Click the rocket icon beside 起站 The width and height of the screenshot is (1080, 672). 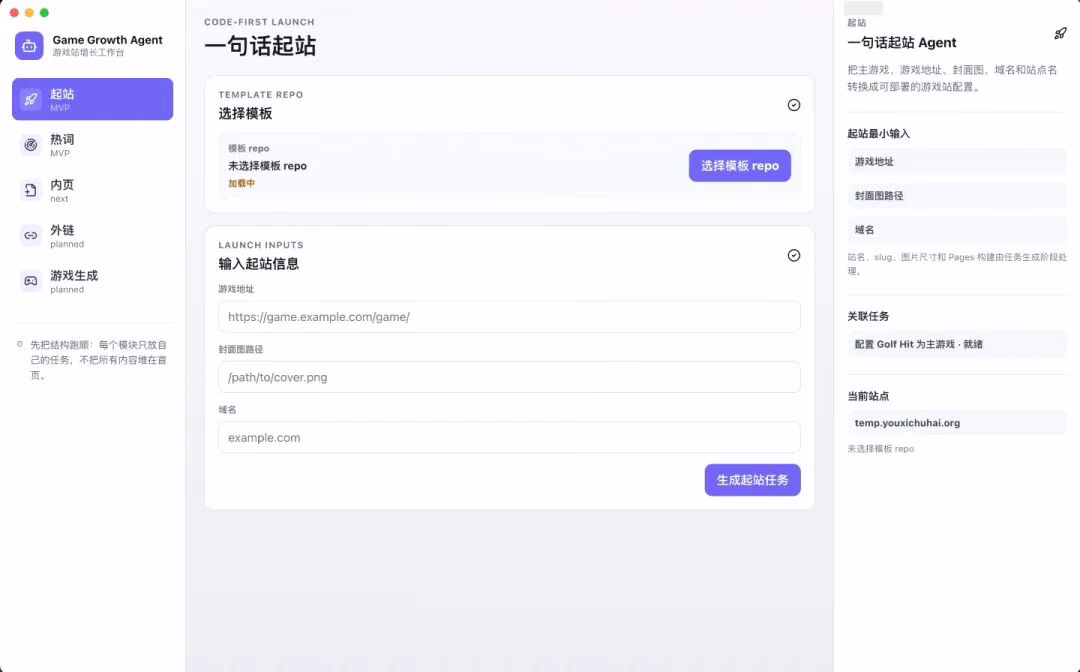tap(30, 99)
